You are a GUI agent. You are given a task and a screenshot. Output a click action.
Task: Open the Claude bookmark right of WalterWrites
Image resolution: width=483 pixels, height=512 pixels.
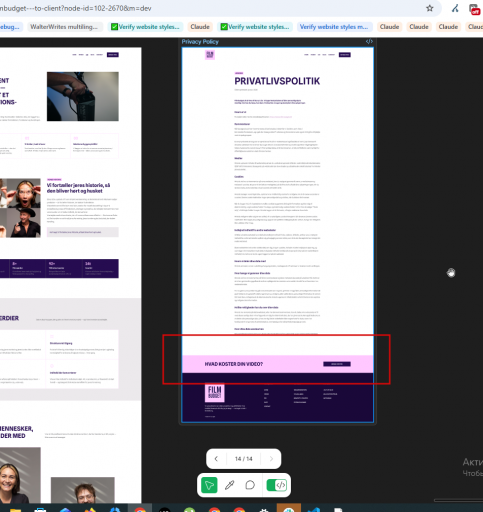(200, 27)
